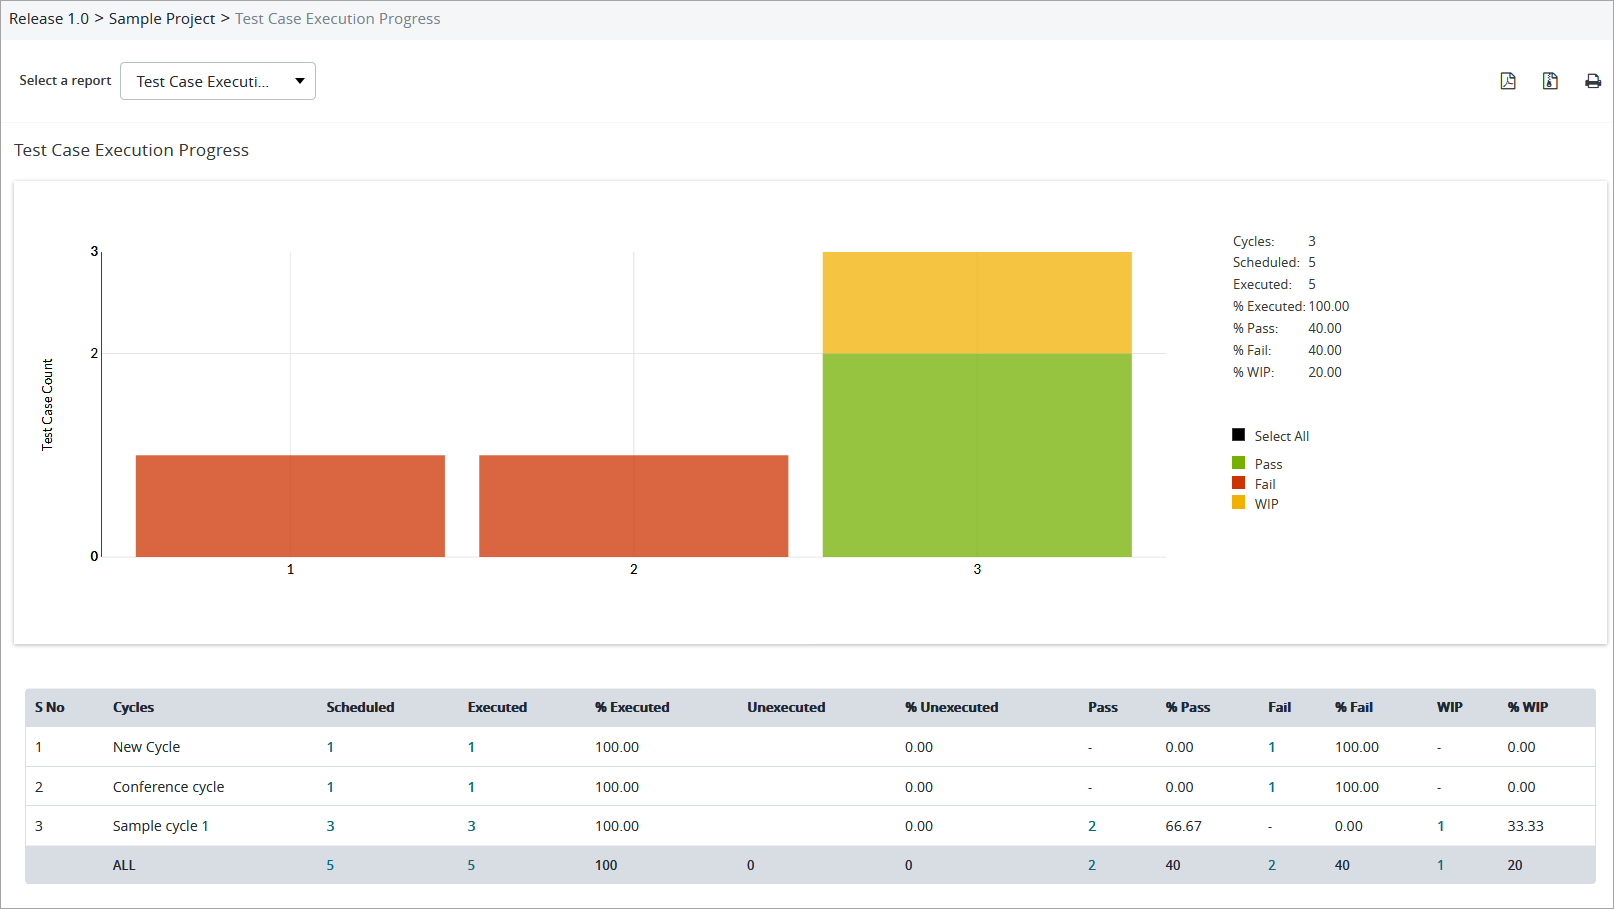Click % Fail value 100.00 for New Cycle
Image resolution: width=1614 pixels, height=909 pixels.
coord(1357,747)
